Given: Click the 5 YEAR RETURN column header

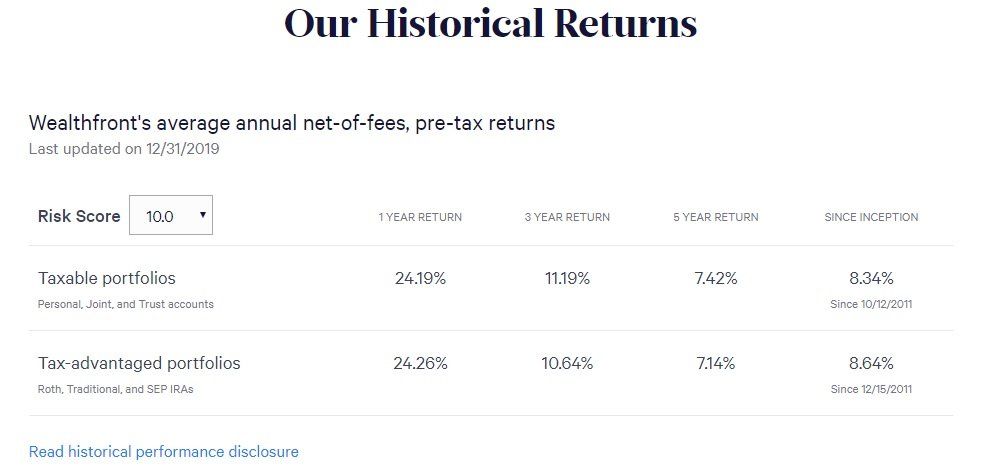Looking at the screenshot, I should pyautogui.click(x=716, y=217).
